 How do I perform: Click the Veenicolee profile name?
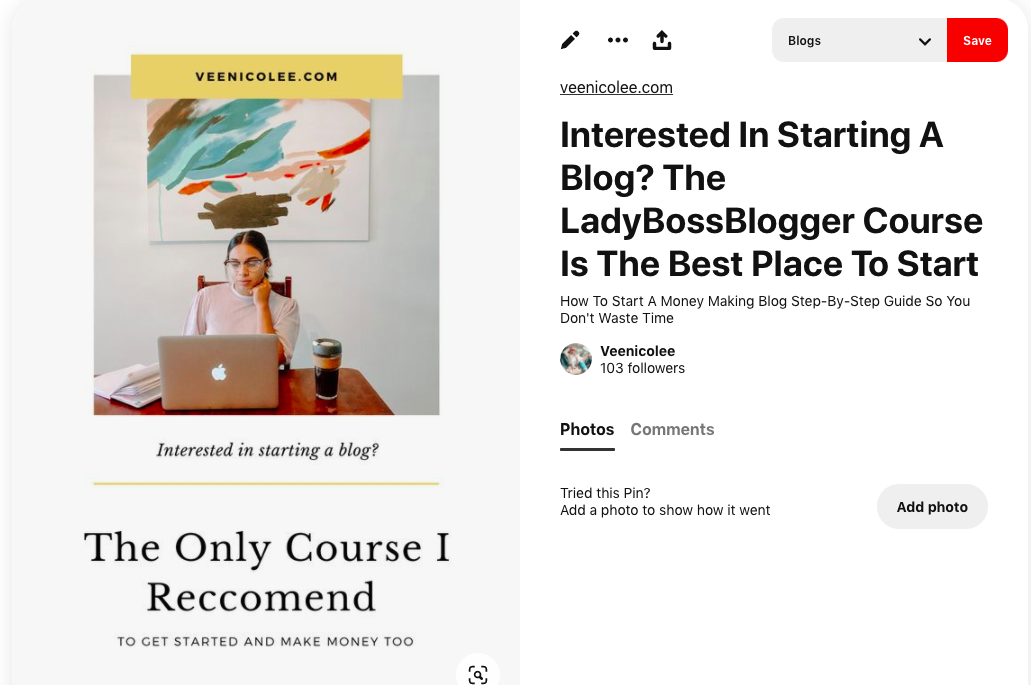637,351
